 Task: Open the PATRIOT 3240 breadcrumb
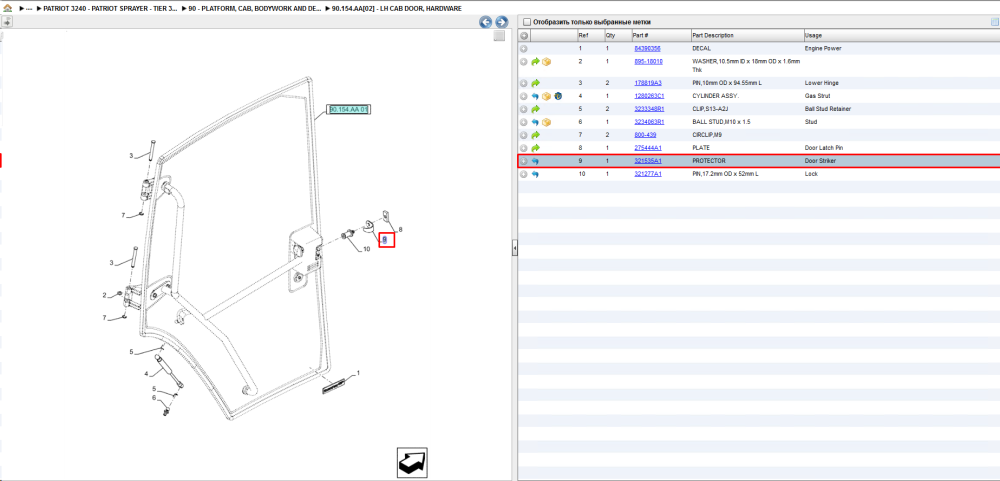coord(110,9)
